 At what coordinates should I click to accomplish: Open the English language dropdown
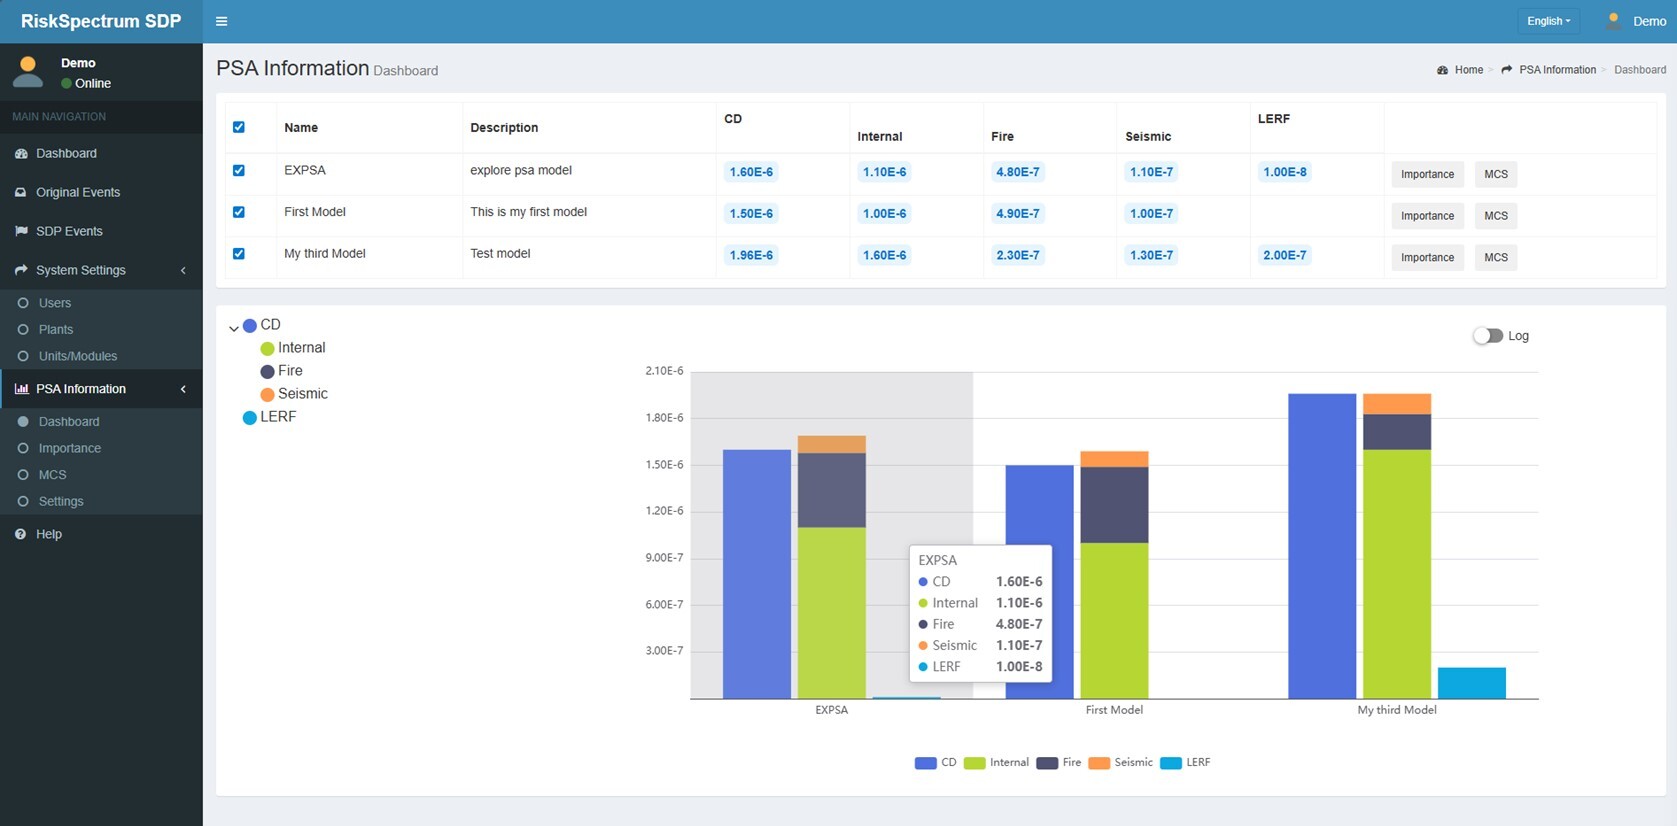tap(1548, 21)
